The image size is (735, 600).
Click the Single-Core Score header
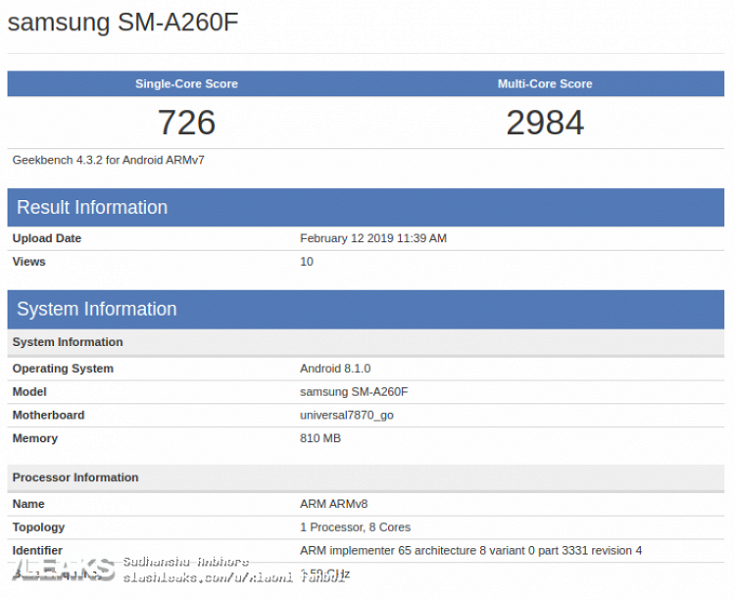point(186,84)
